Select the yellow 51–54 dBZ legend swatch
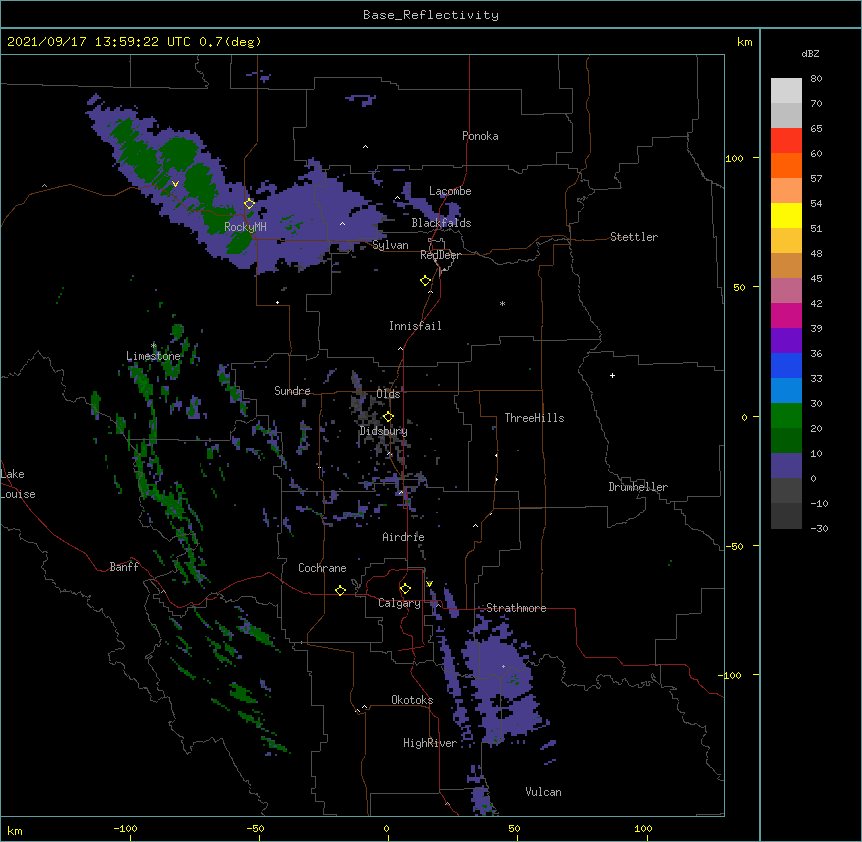The height and width of the screenshot is (842, 862). click(x=786, y=215)
